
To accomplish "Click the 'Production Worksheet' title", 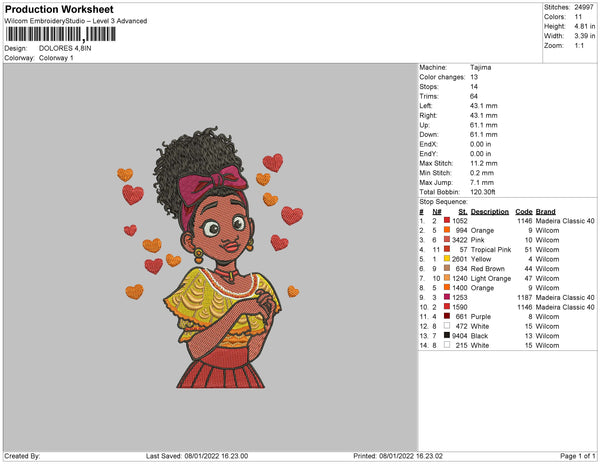I will tap(59, 10).
